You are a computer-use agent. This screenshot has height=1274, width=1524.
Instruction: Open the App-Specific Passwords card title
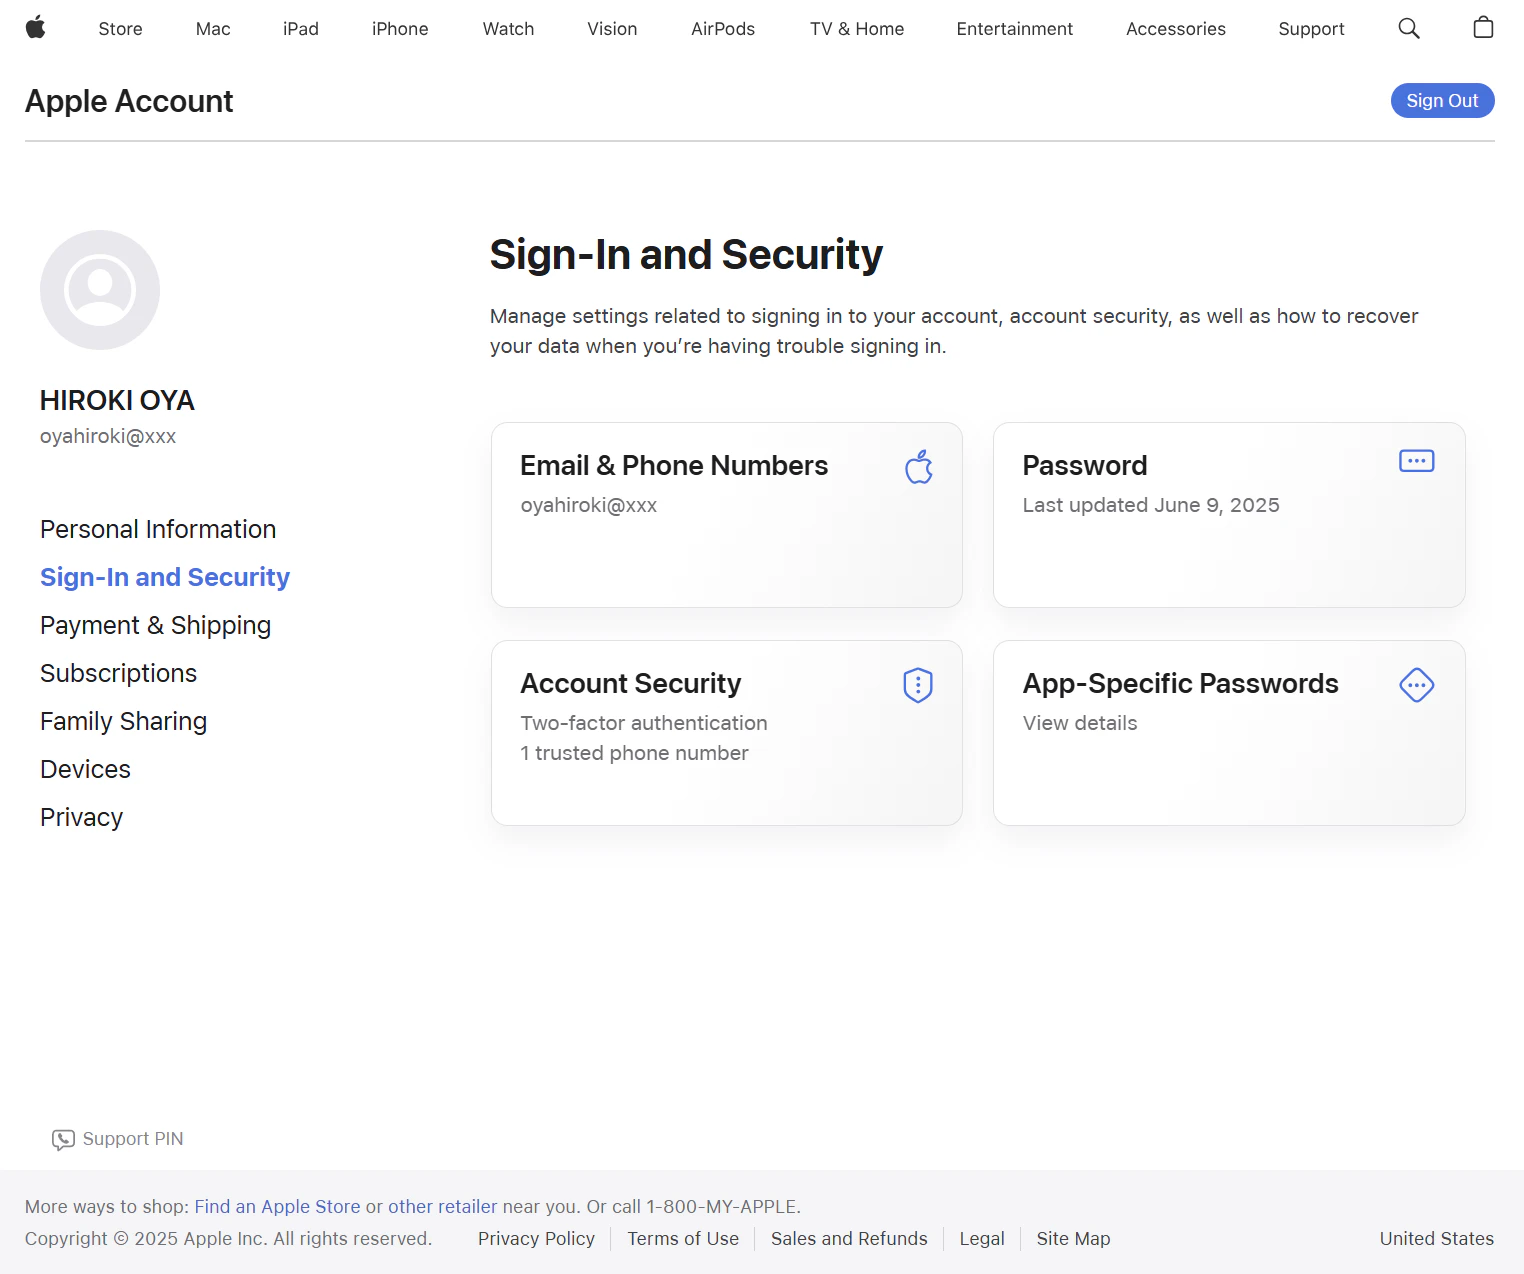point(1181,684)
